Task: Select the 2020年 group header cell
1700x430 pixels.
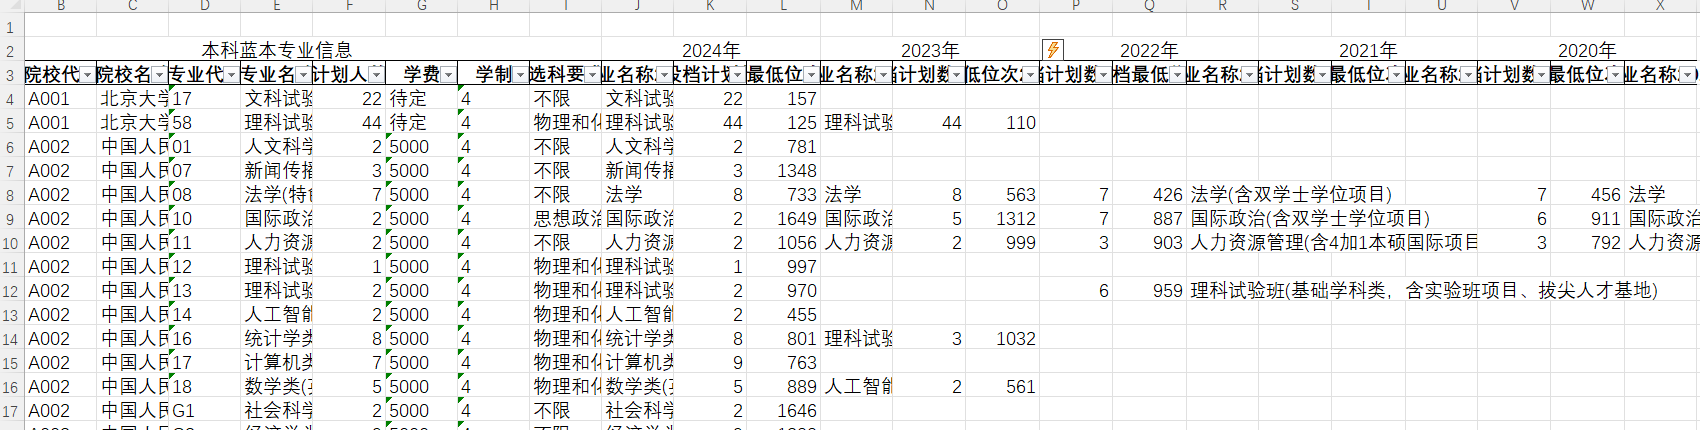Action: coord(1587,50)
